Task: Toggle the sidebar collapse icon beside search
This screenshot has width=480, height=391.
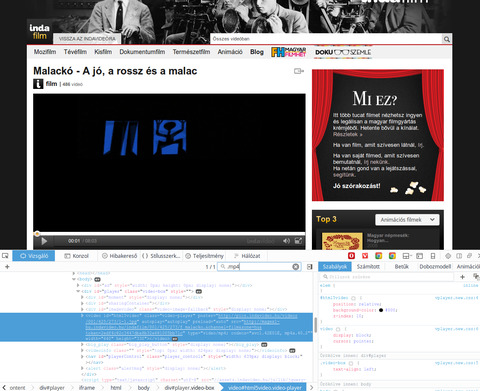Action: pos(309,267)
